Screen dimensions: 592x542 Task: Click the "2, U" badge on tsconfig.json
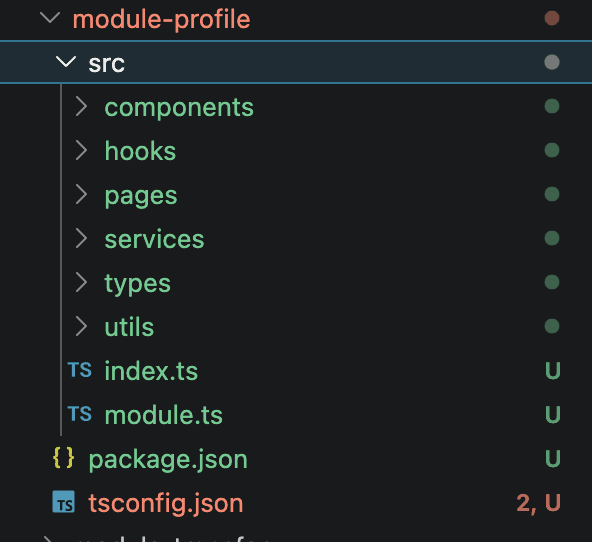pyautogui.click(x=538, y=503)
